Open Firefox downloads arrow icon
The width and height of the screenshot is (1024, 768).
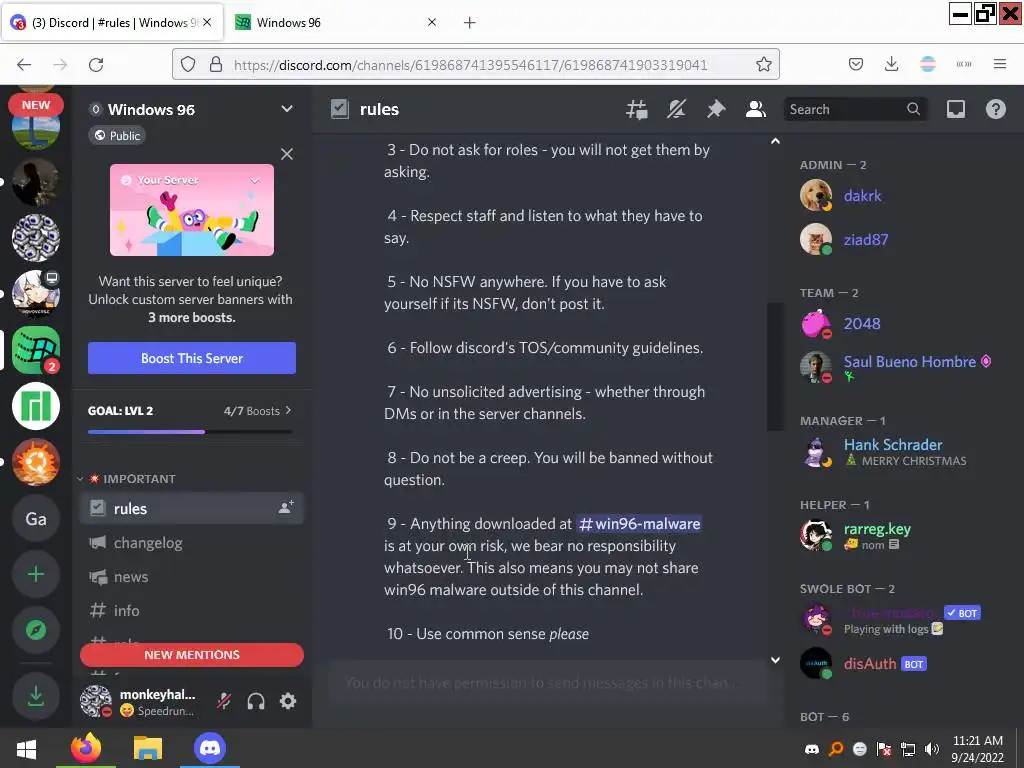pos(891,64)
